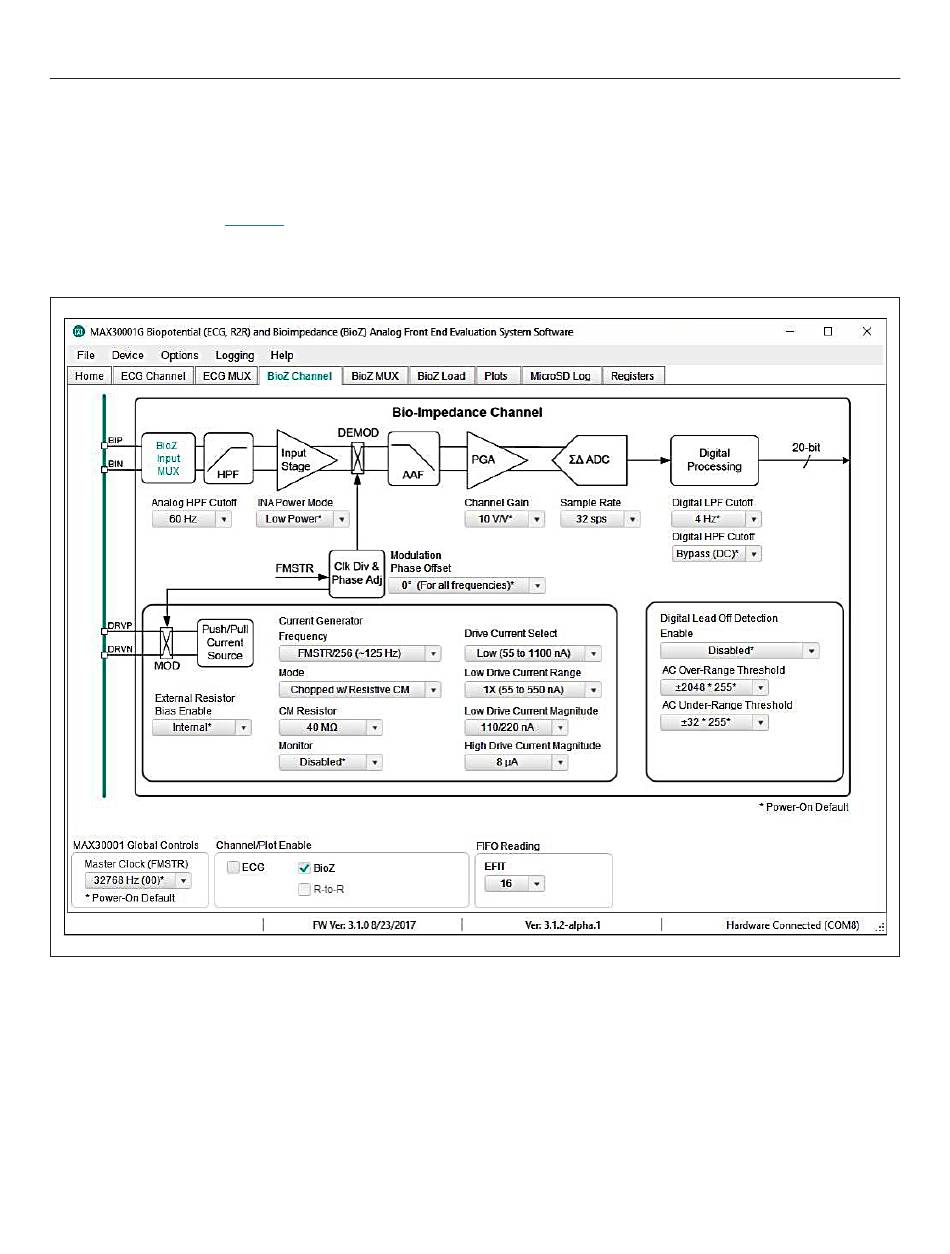Click the Push/Pull Current Source block
950x1254 pixels.
[x=224, y=642]
